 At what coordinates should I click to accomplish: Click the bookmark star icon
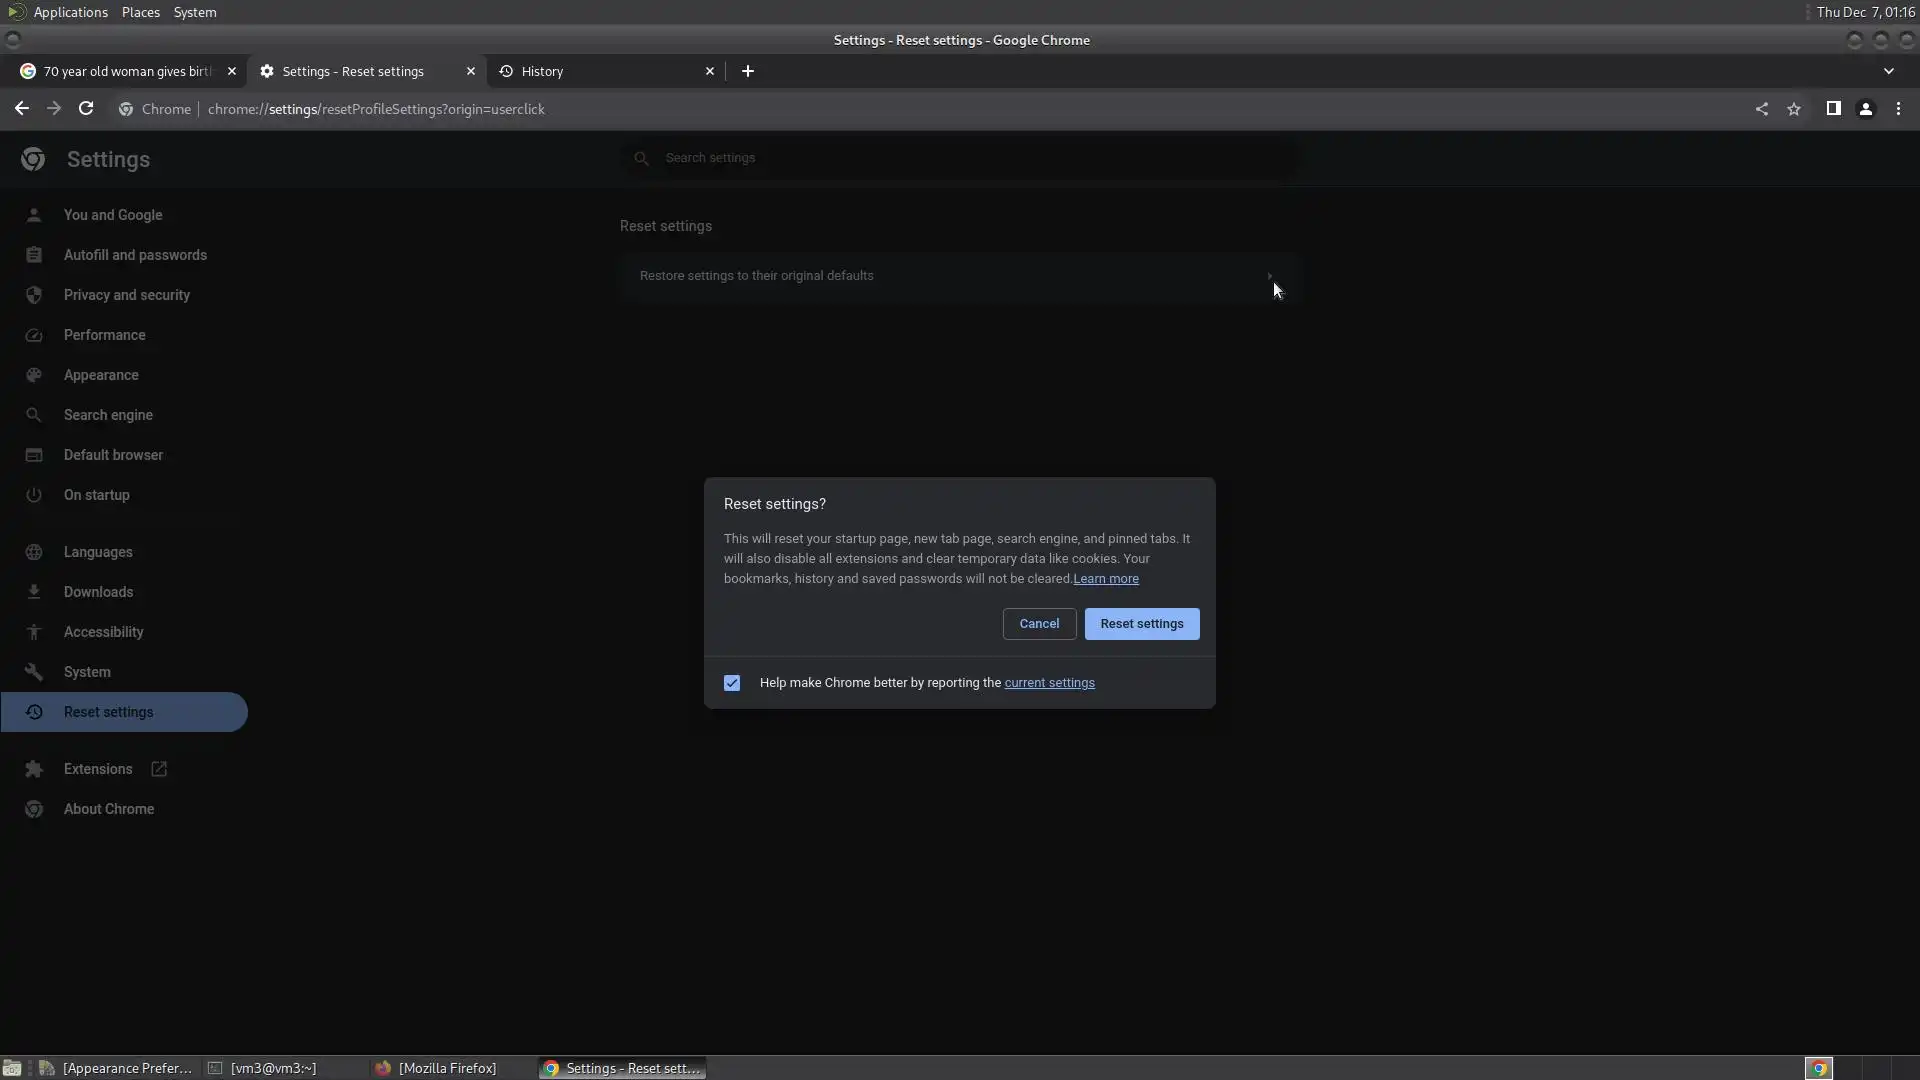[1794, 109]
